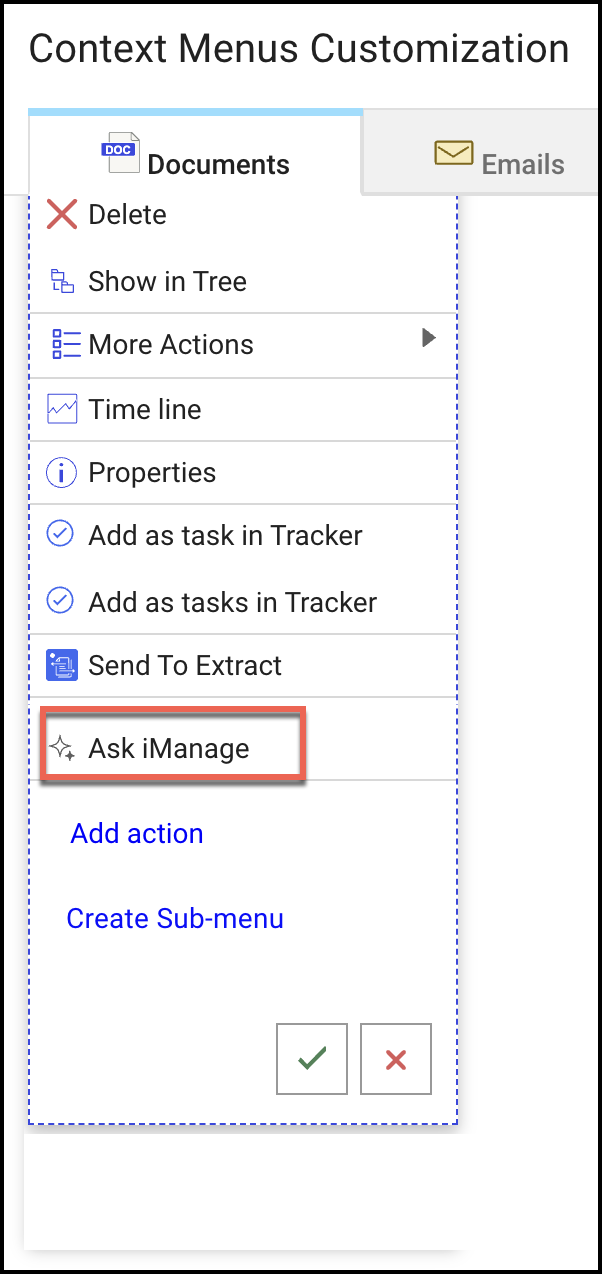Image resolution: width=602 pixels, height=1274 pixels.
Task: Click the Send To Extract icon
Action: pyautogui.click(x=62, y=665)
